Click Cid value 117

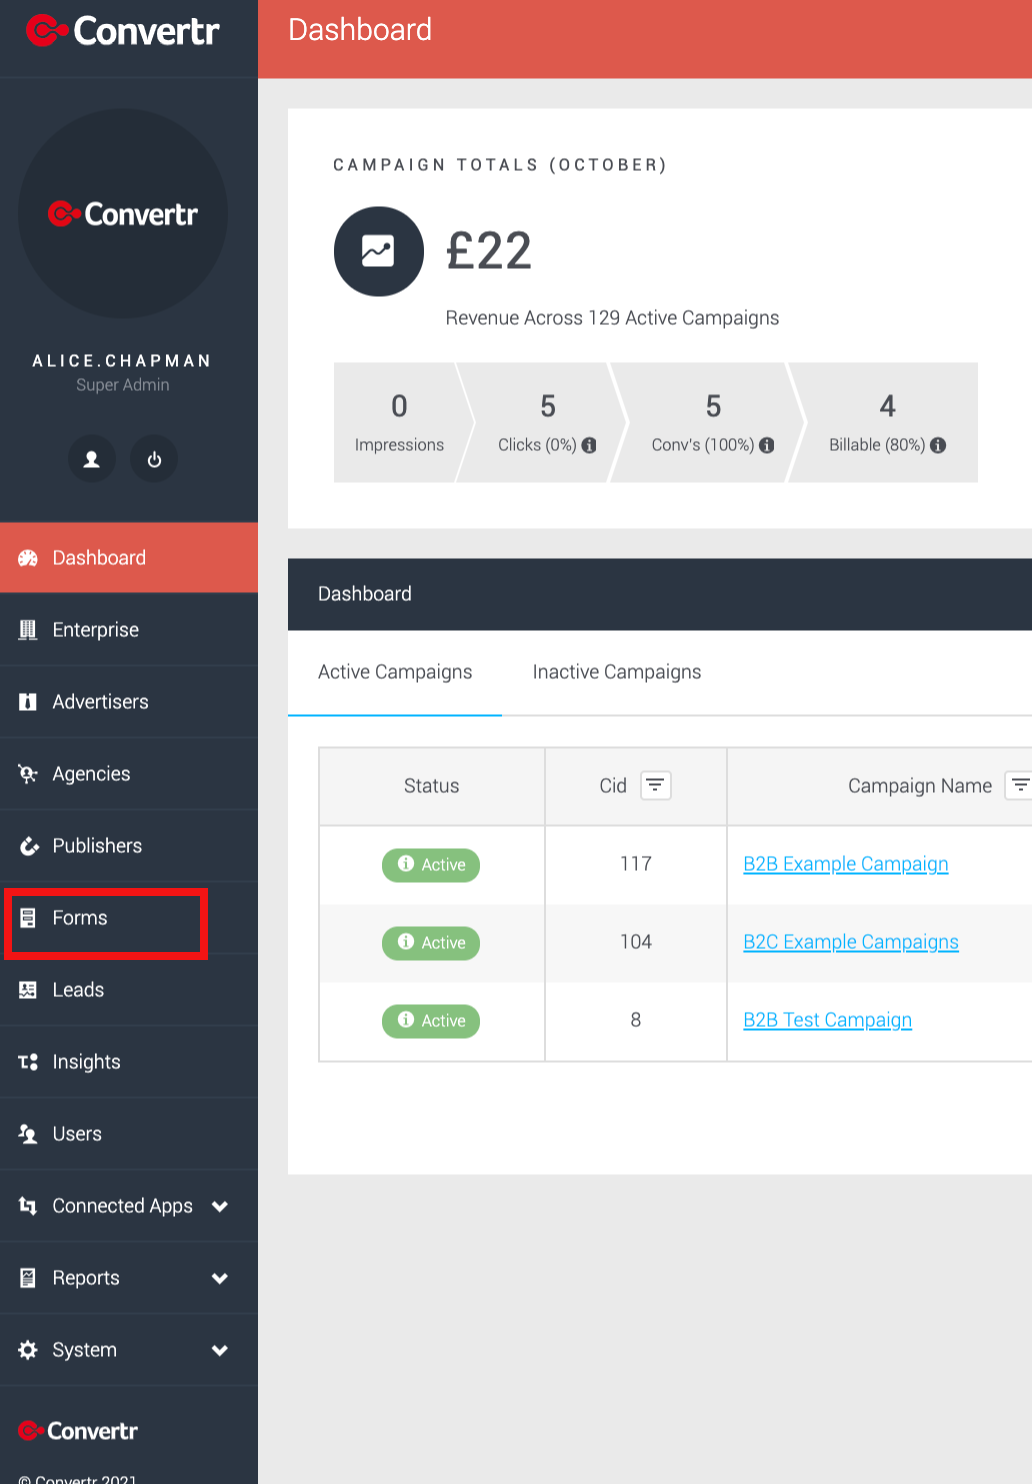(636, 864)
